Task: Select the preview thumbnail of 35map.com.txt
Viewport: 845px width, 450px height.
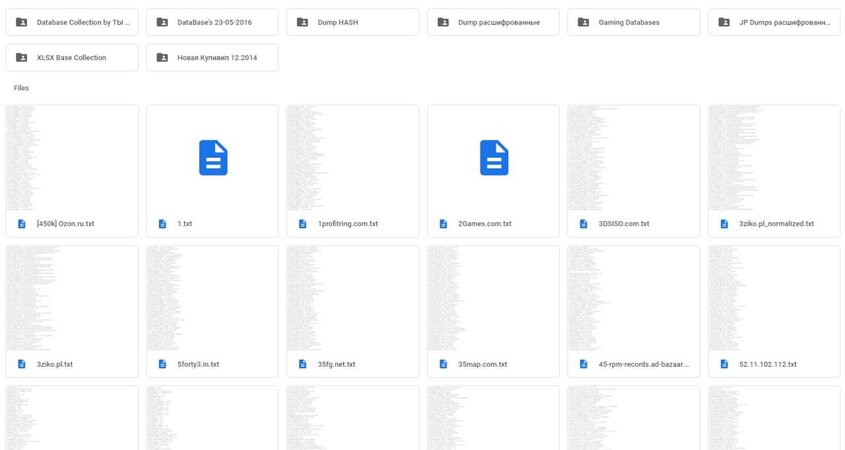Action: (x=493, y=299)
